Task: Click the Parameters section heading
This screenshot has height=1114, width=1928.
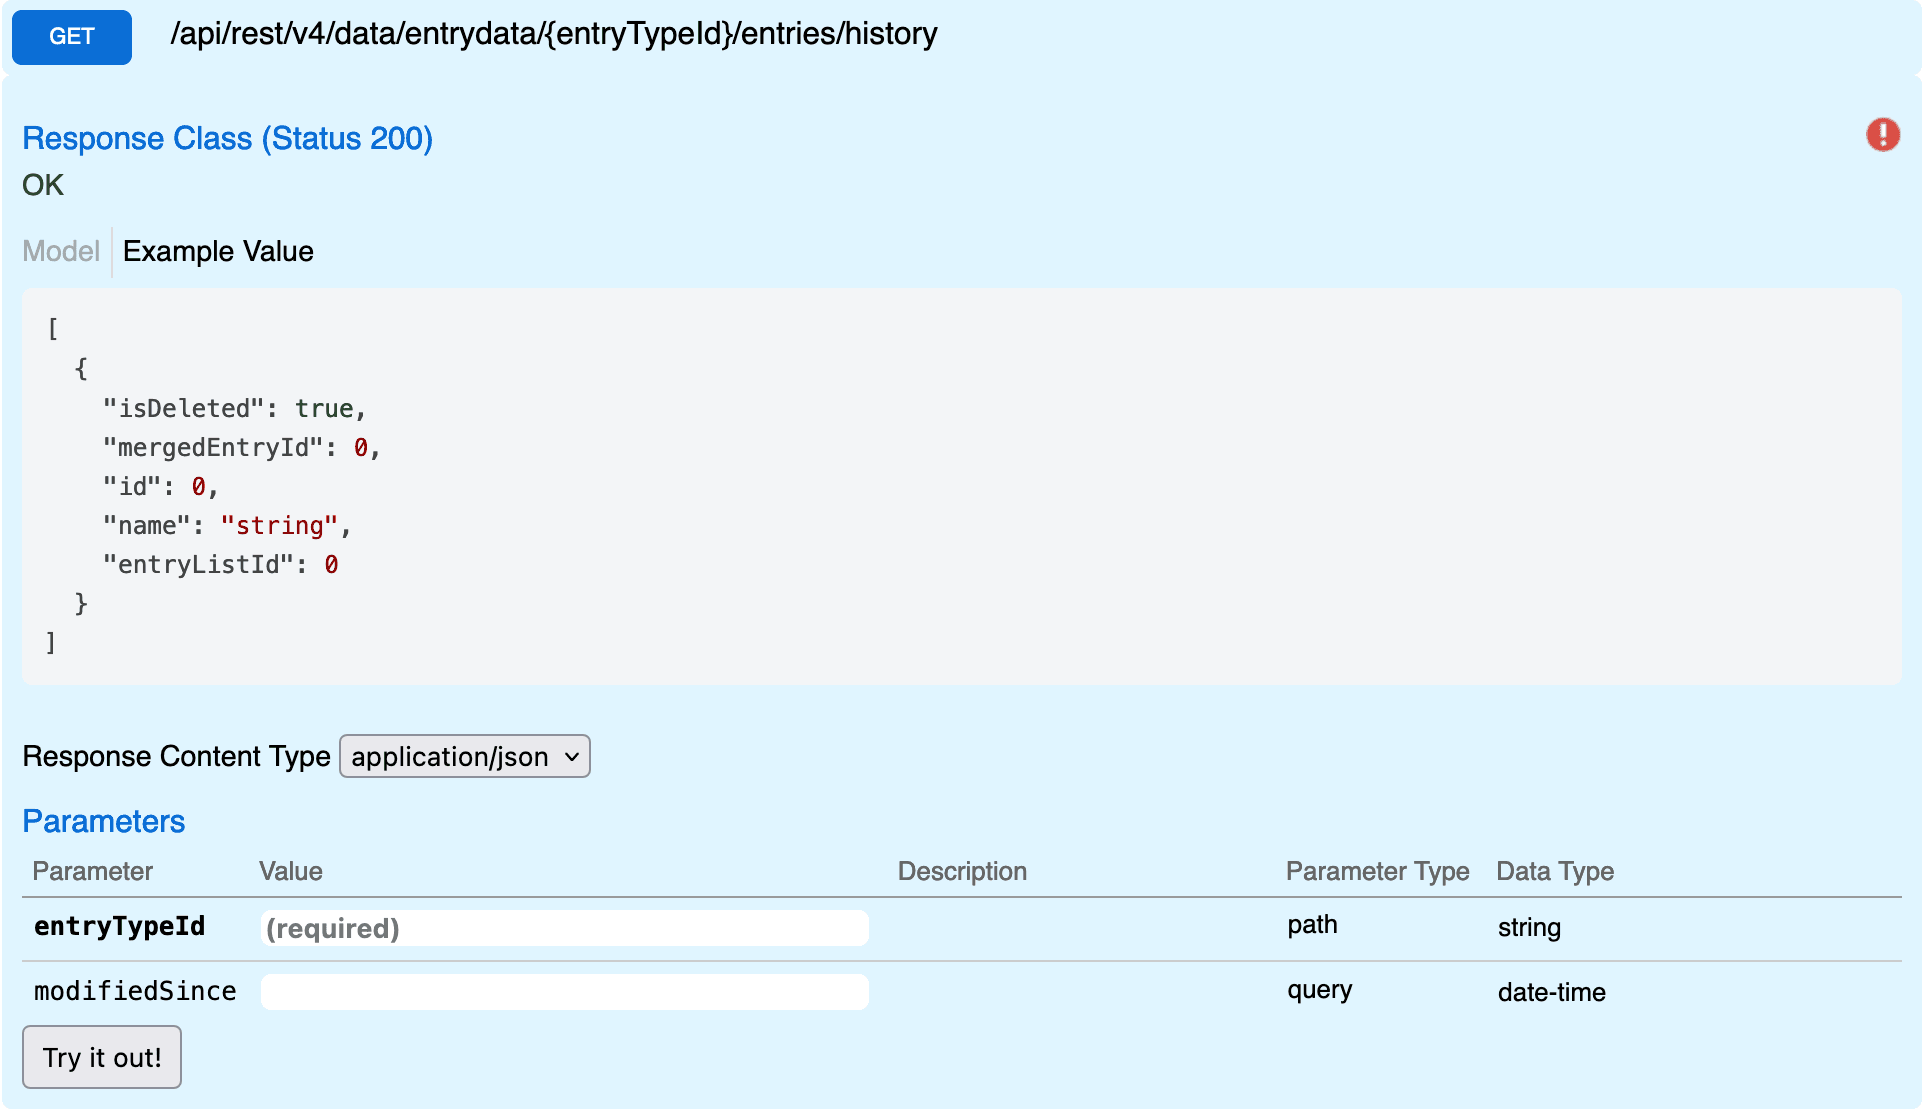Action: pyautogui.click(x=104, y=821)
